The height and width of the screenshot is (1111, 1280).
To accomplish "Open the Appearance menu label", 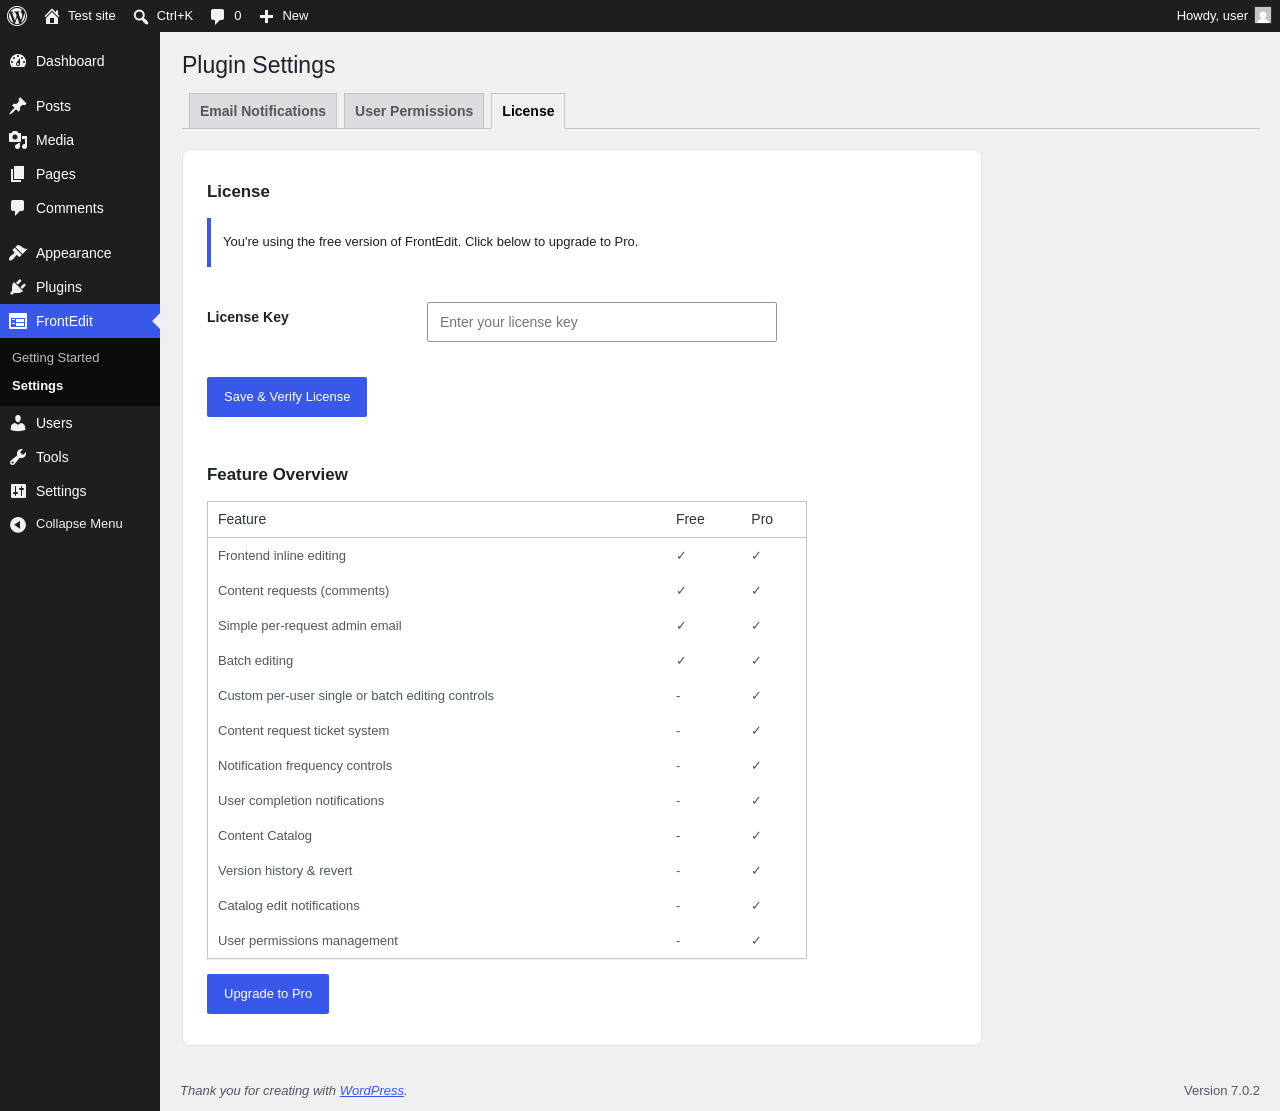I will (x=74, y=253).
